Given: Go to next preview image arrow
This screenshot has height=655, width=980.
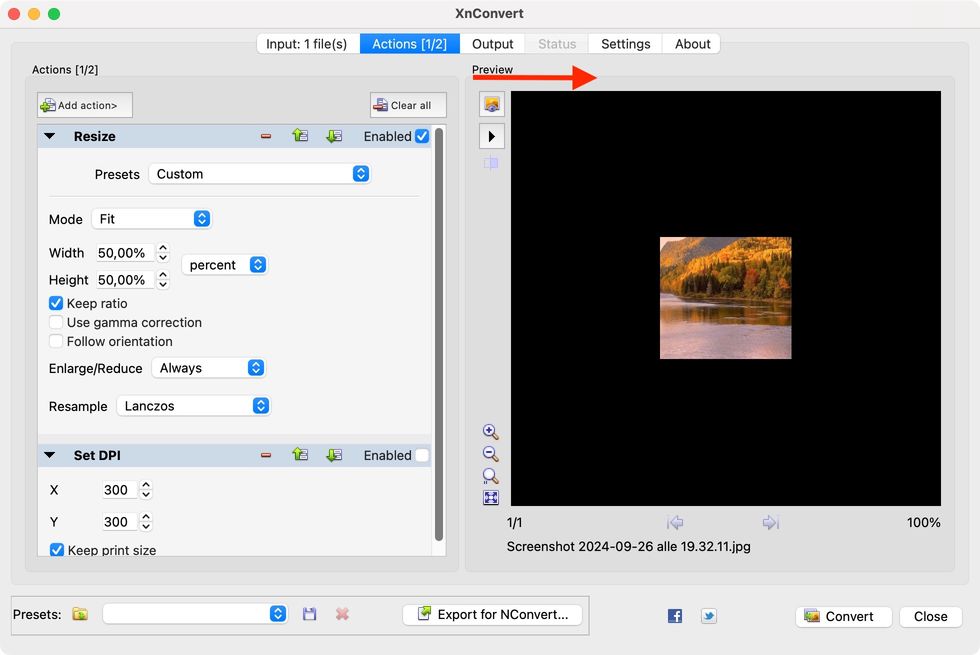Looking at the screenshot, I should coord(770,522).
